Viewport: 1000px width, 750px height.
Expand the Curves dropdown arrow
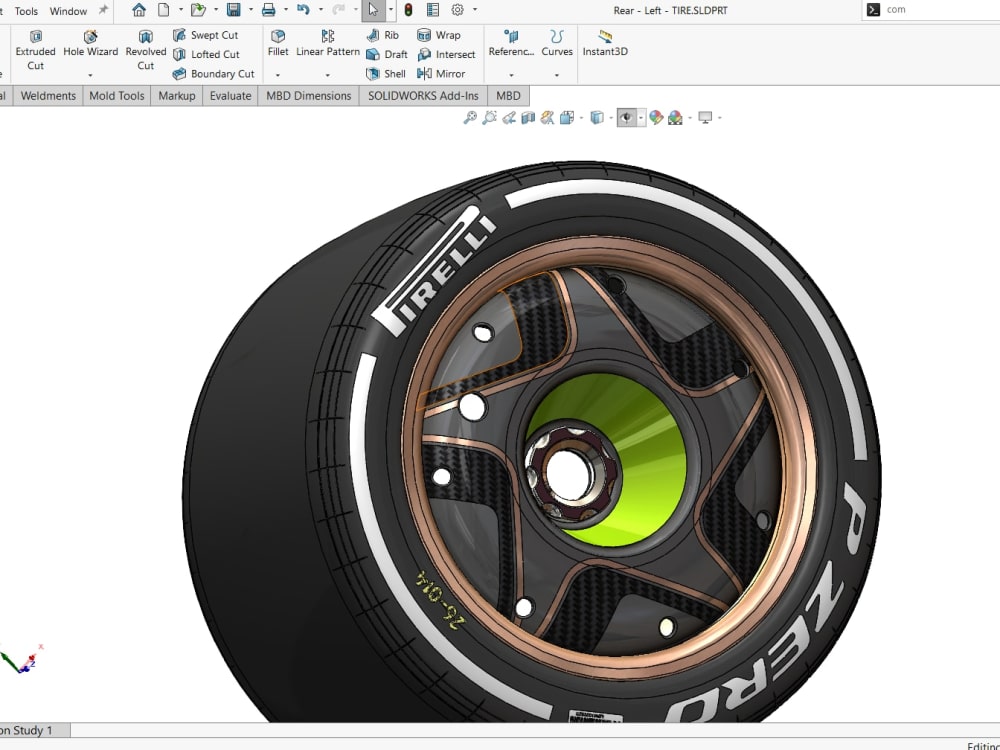coord(557,75)
